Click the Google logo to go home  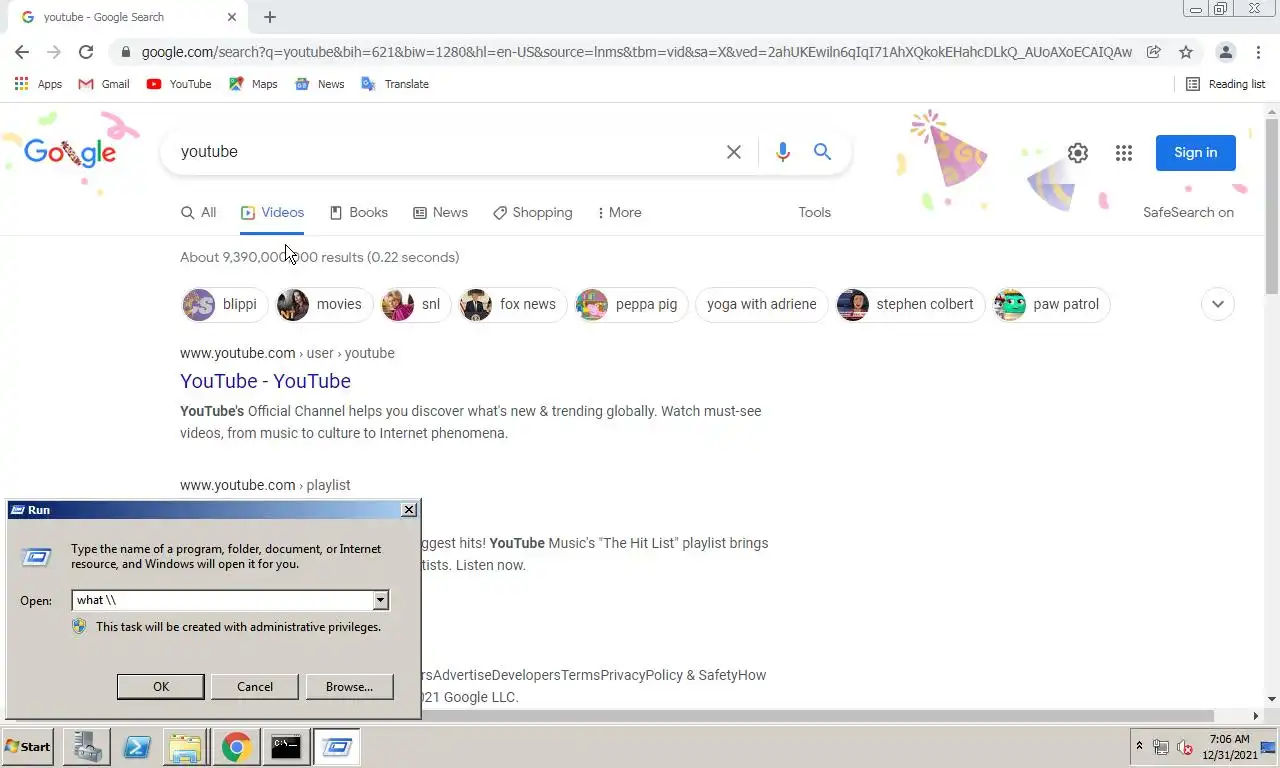pyautogui.click(x=70, y=152)
